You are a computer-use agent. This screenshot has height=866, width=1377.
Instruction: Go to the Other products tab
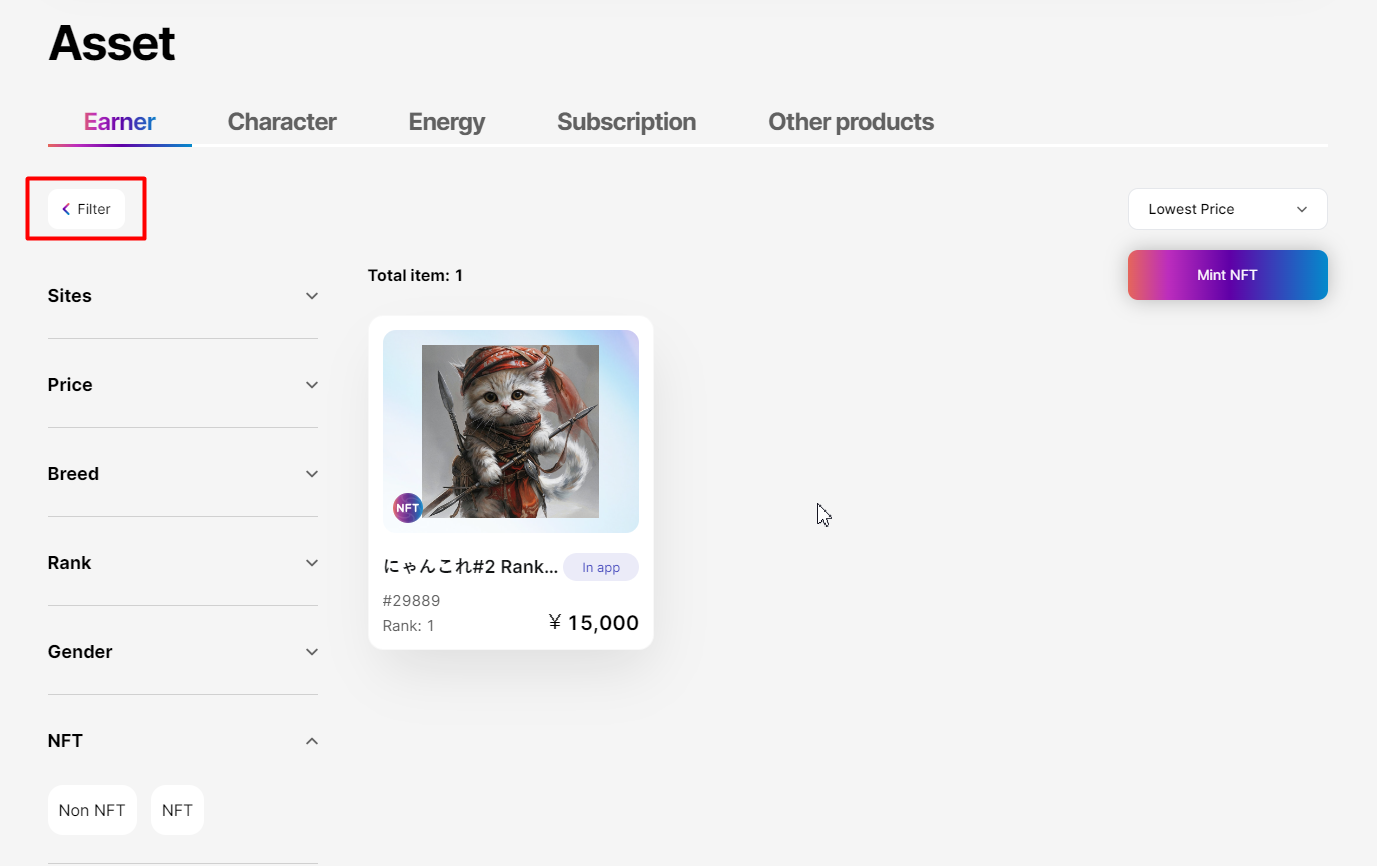850,122
